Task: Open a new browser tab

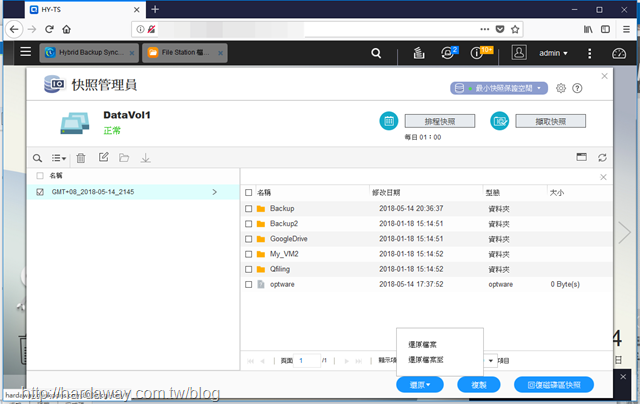Action: [155, 9]
